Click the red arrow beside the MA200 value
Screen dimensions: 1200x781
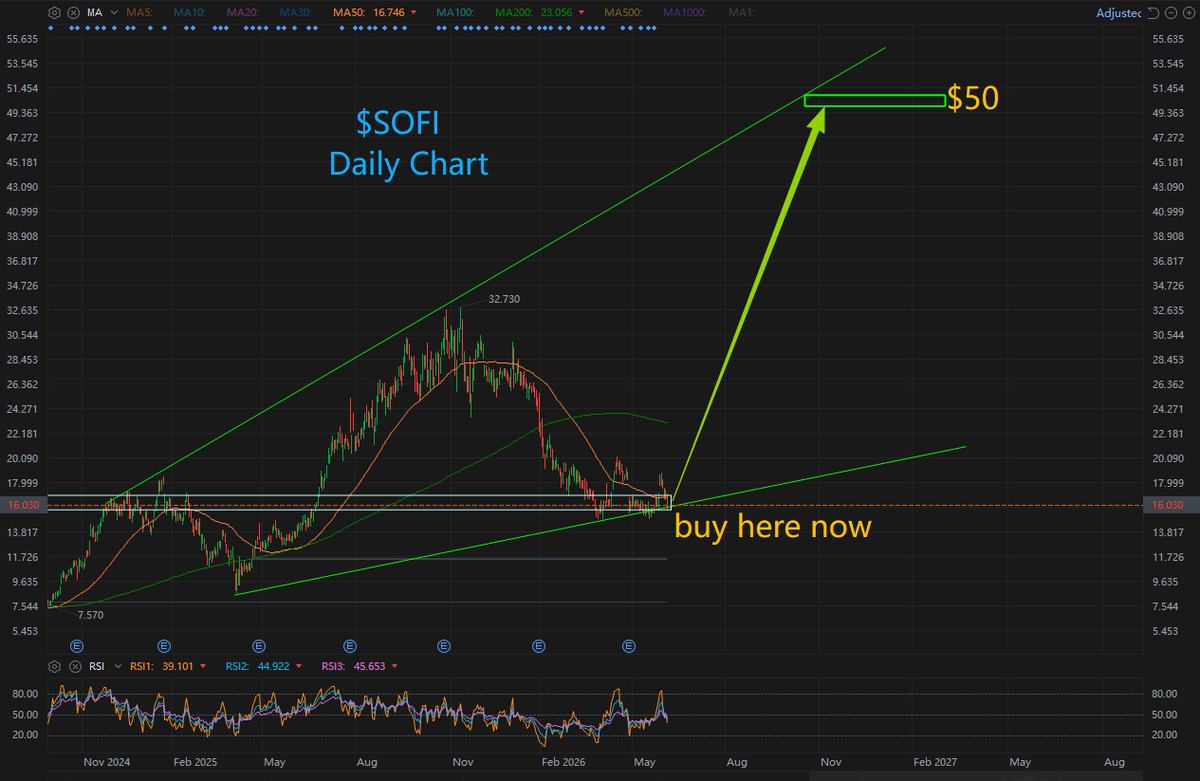pyautogui.click(x=581, y=13)
